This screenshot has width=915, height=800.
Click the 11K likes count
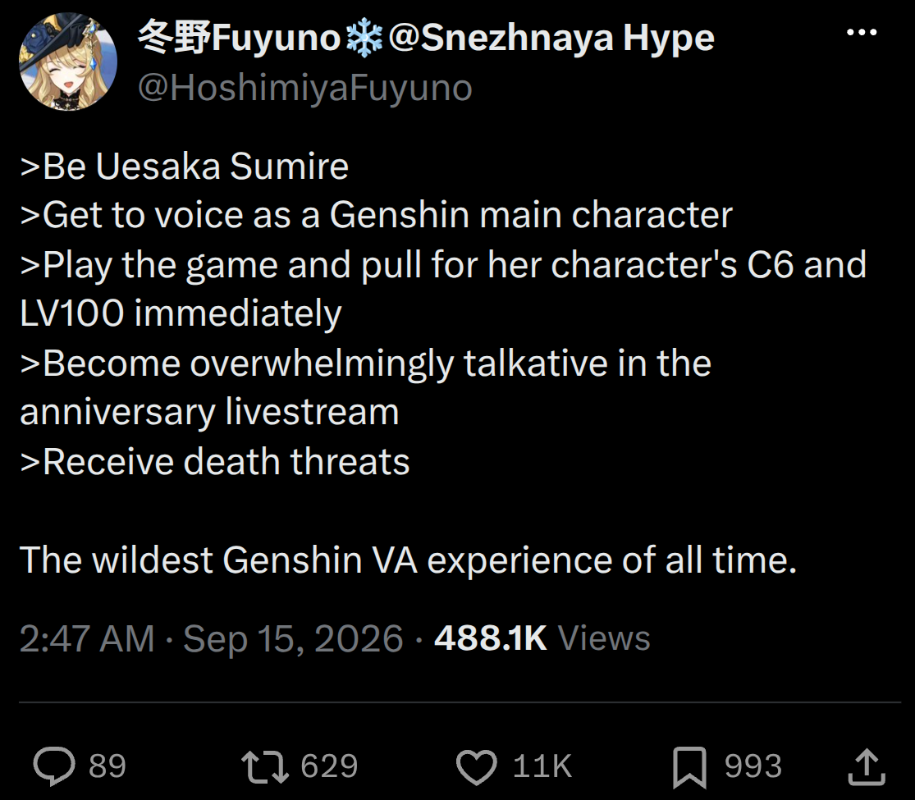542,766
